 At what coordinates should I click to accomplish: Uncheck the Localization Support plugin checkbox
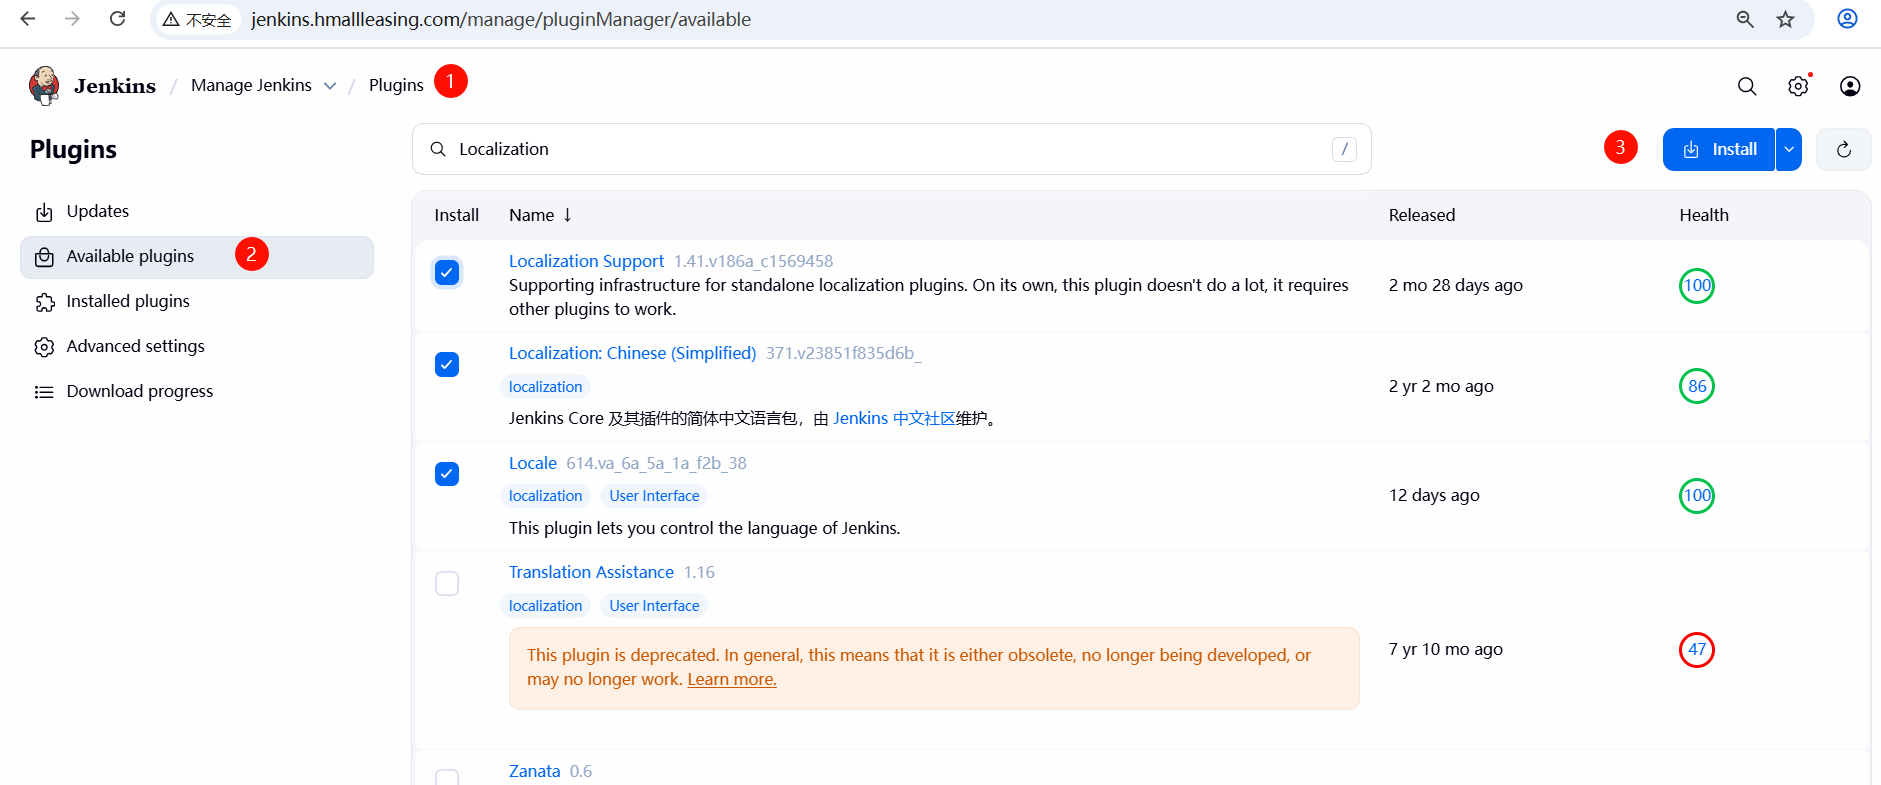tap(447, 272)
